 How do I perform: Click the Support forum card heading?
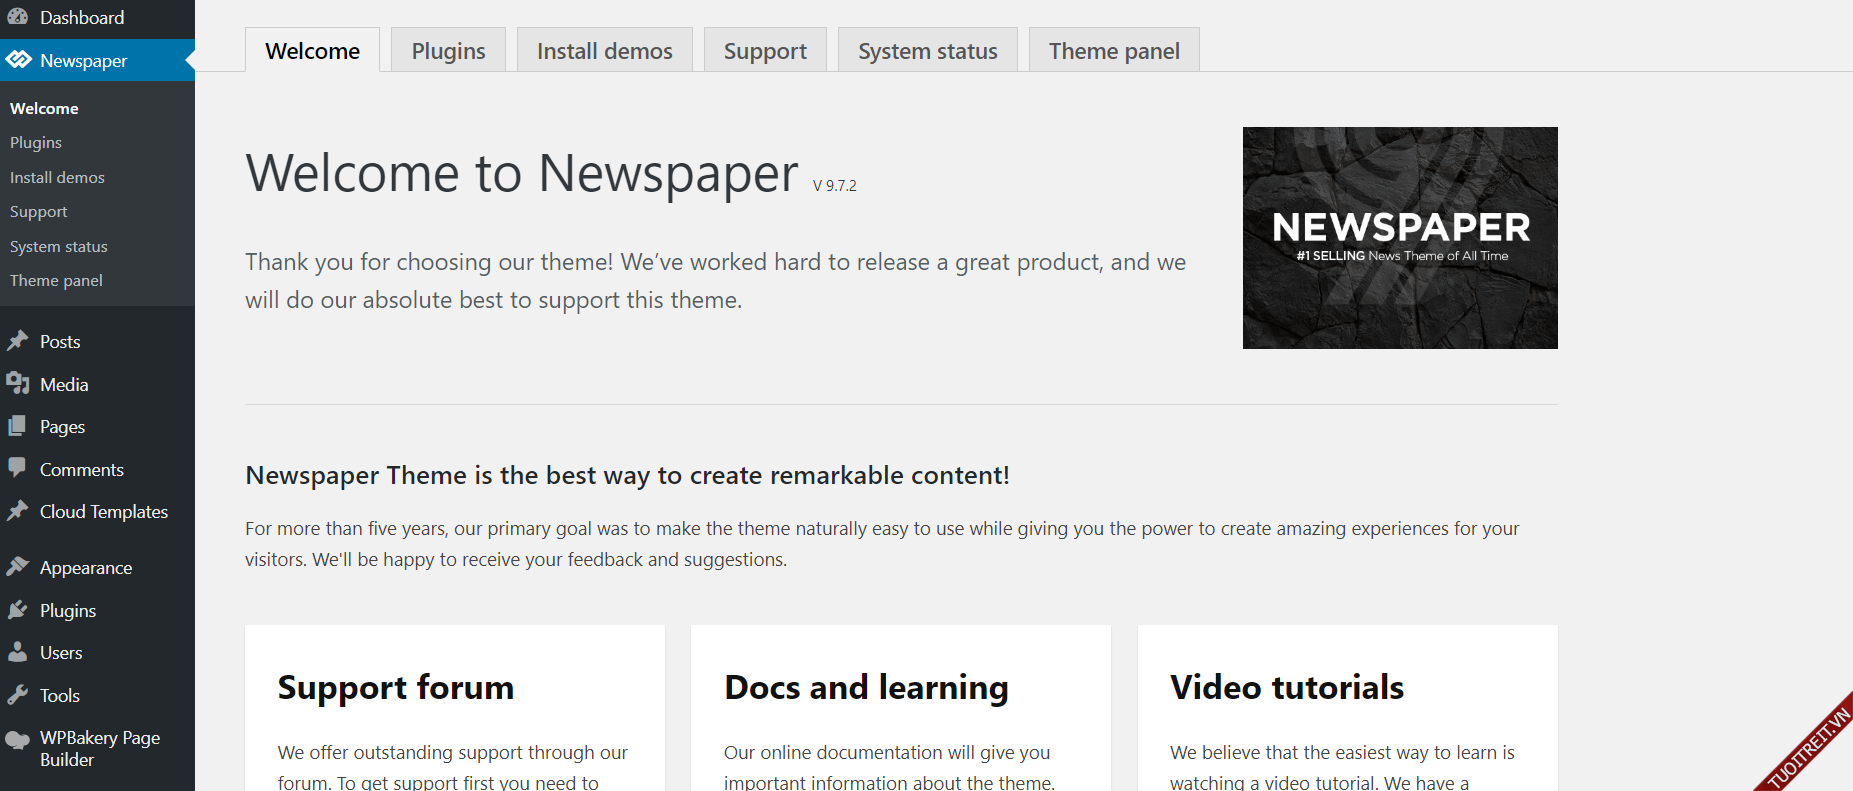[x=396, y=687]
